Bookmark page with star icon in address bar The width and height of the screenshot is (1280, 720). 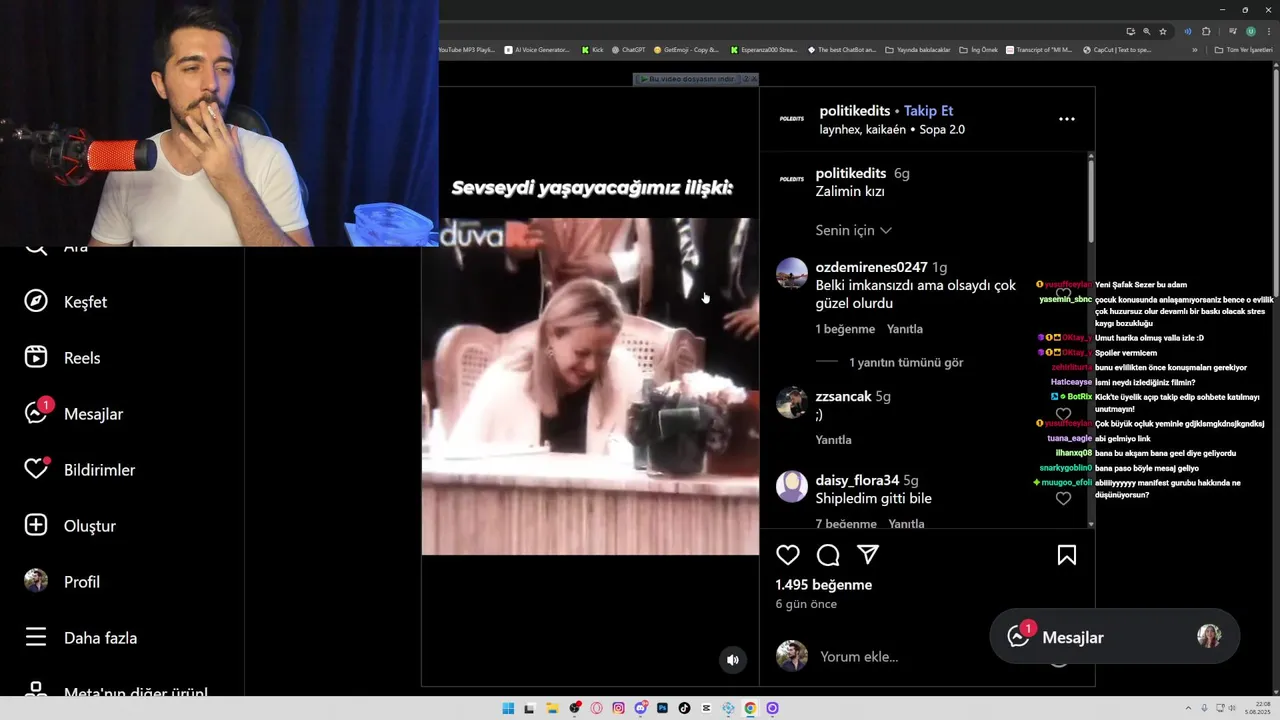[1163, 31]
